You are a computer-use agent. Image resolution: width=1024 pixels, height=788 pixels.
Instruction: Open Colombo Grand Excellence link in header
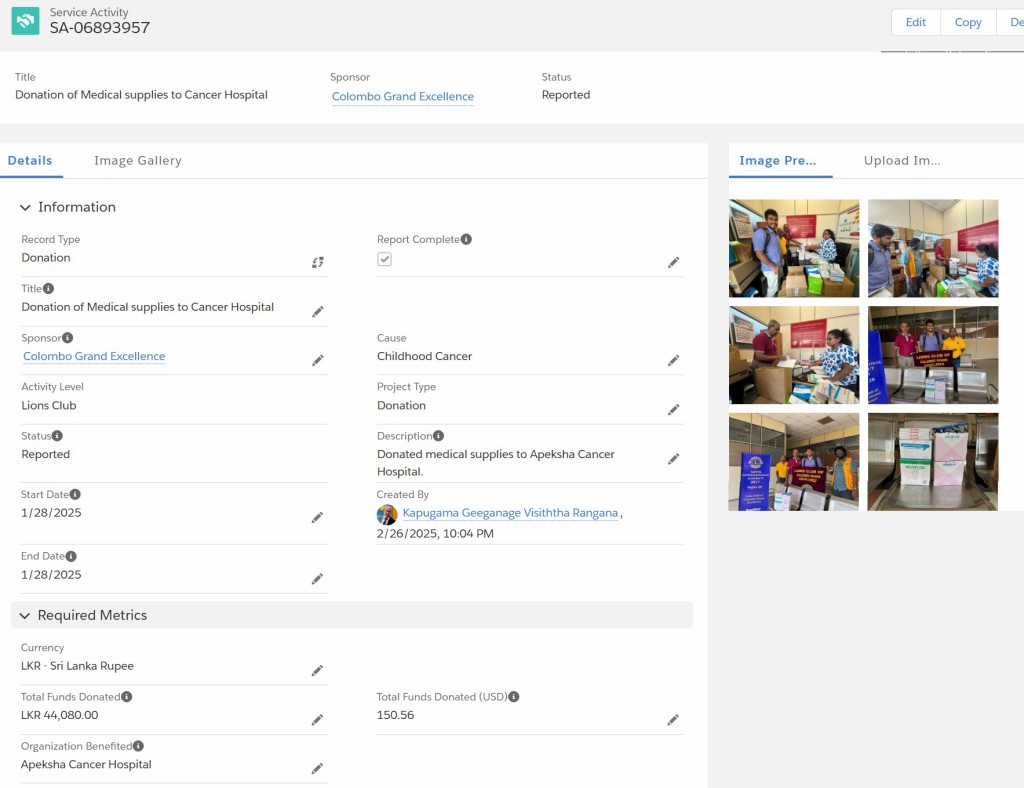coord(403,97)
